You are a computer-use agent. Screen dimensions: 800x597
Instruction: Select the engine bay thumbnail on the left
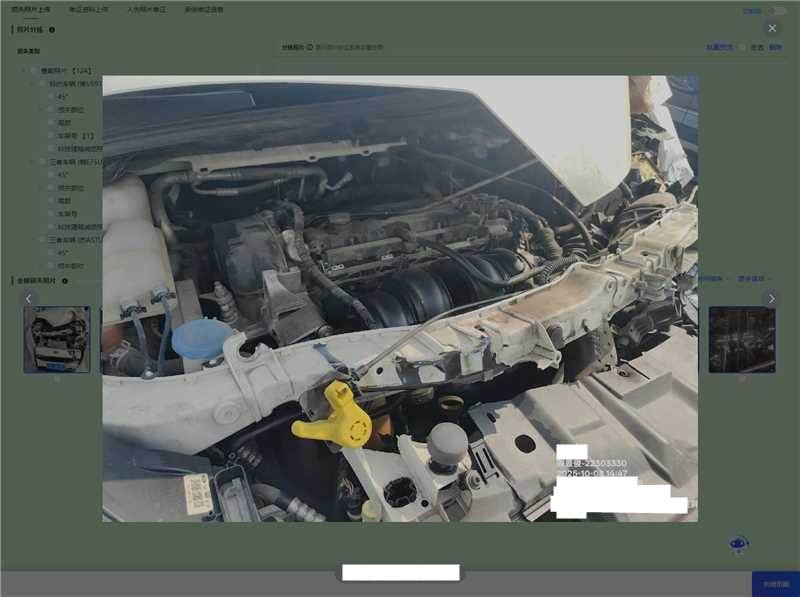click(x=57, y=340)
